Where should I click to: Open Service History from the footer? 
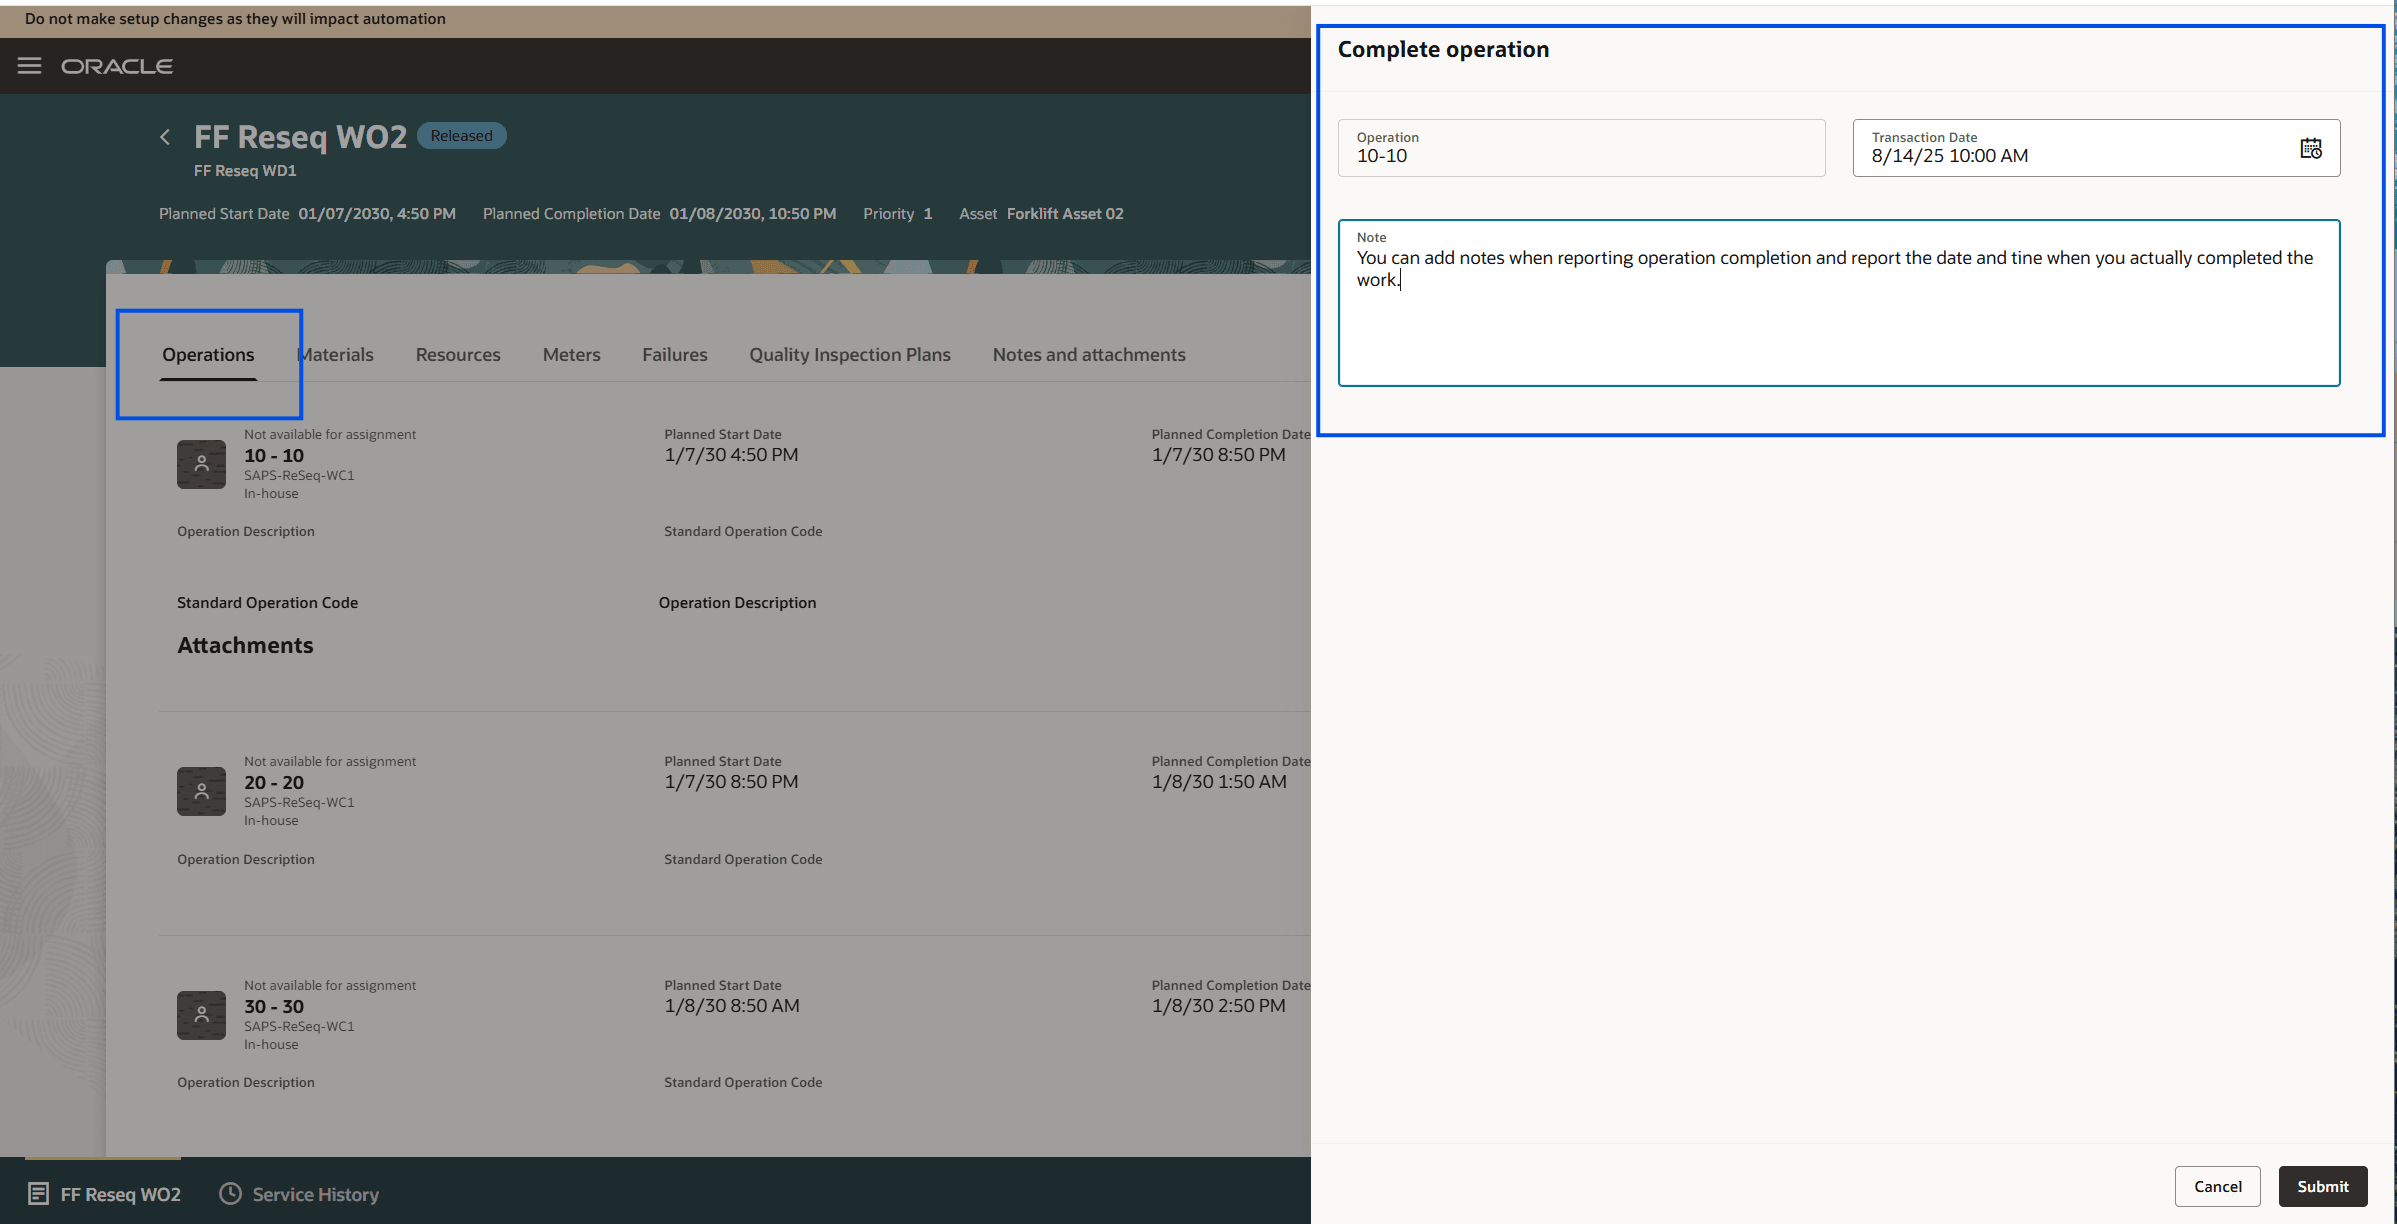[x=298, y=1193]
